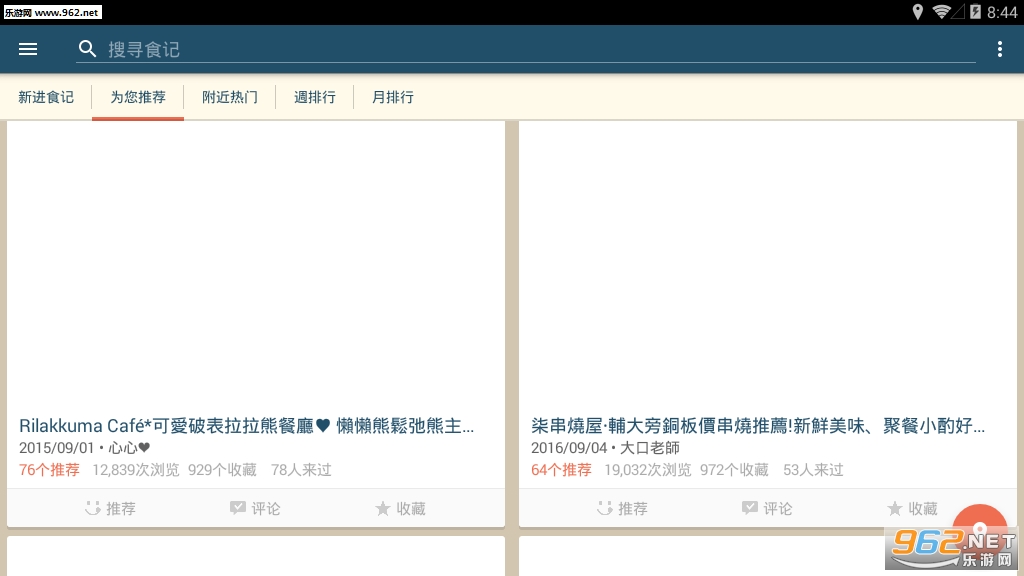Select the 为您推荐 tab

138,97
